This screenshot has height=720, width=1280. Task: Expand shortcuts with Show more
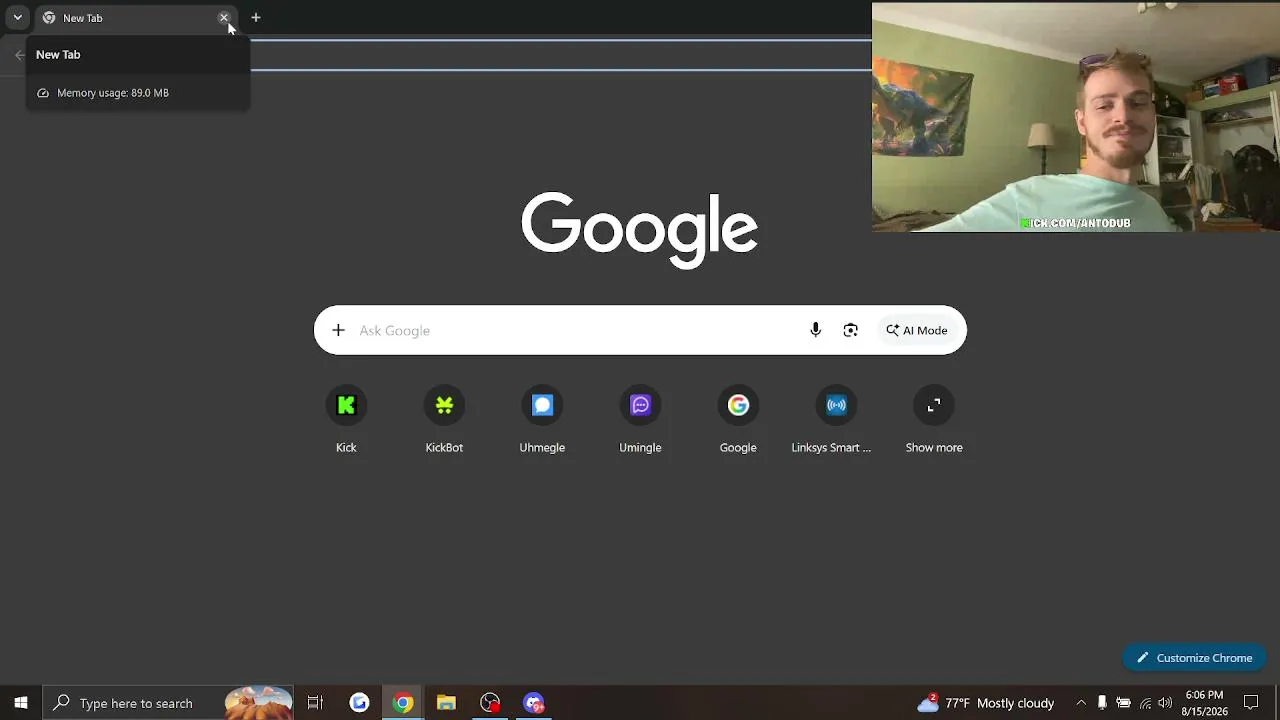pyautogui.click(x=934, y=420)
